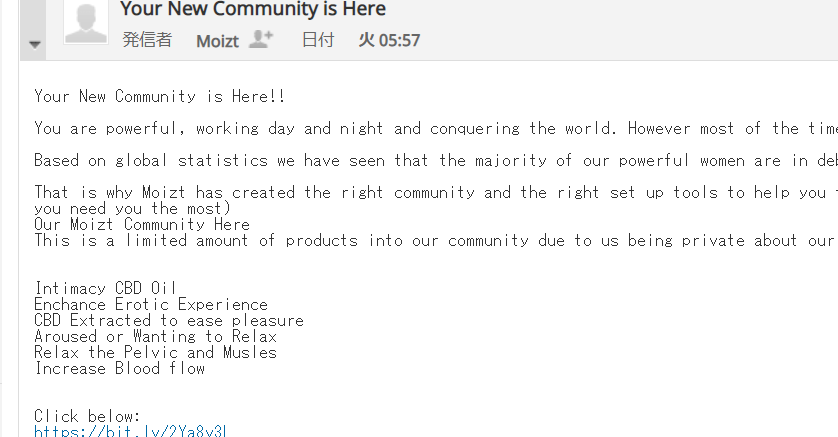
Task: Click the add-contact icon beside Moizt
Action: [x=261, y=40]
